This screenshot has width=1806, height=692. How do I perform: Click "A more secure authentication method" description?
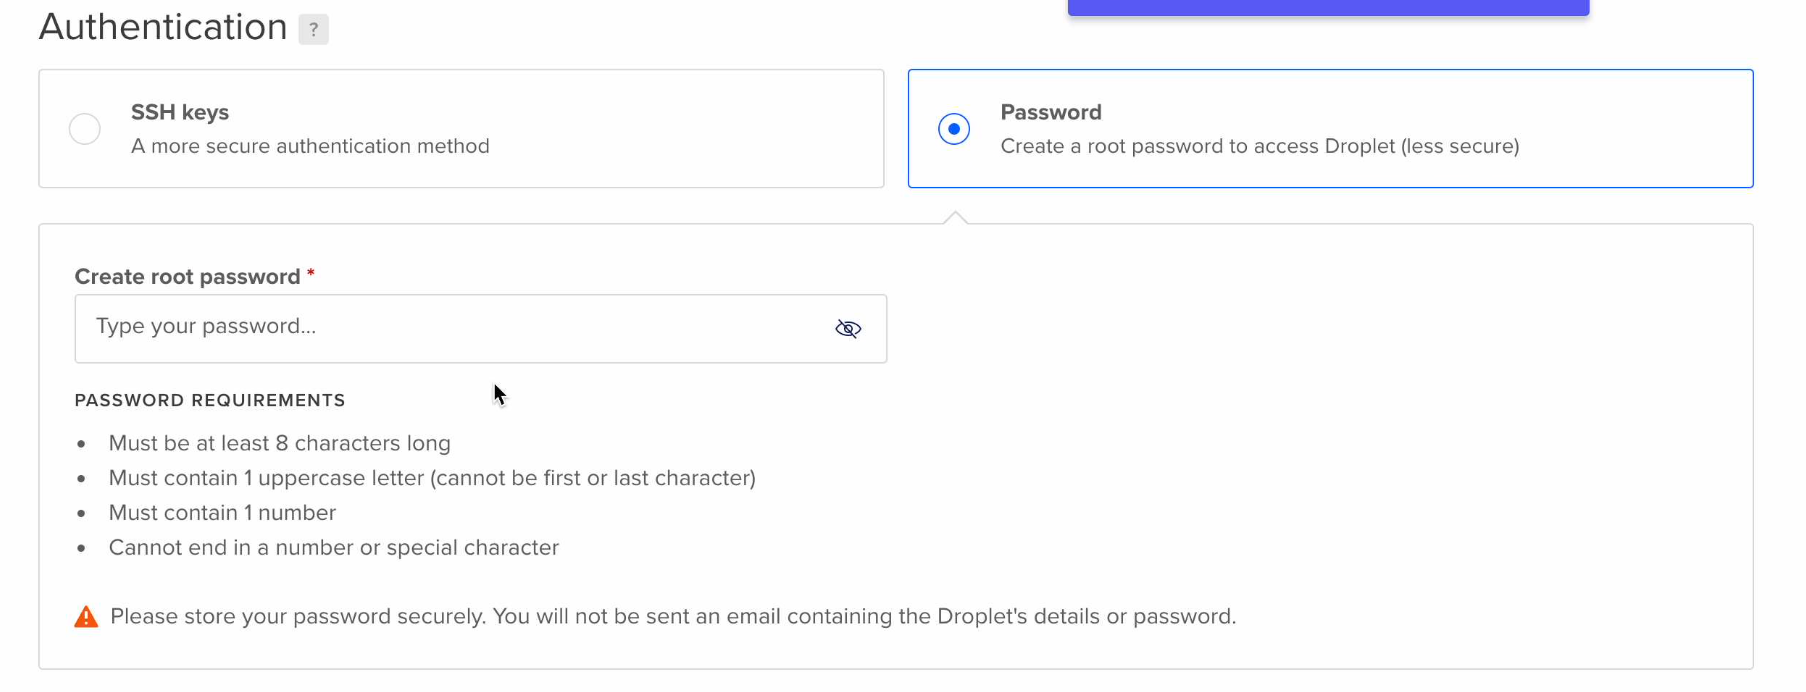pyautogui.click(x=310, y=146)
